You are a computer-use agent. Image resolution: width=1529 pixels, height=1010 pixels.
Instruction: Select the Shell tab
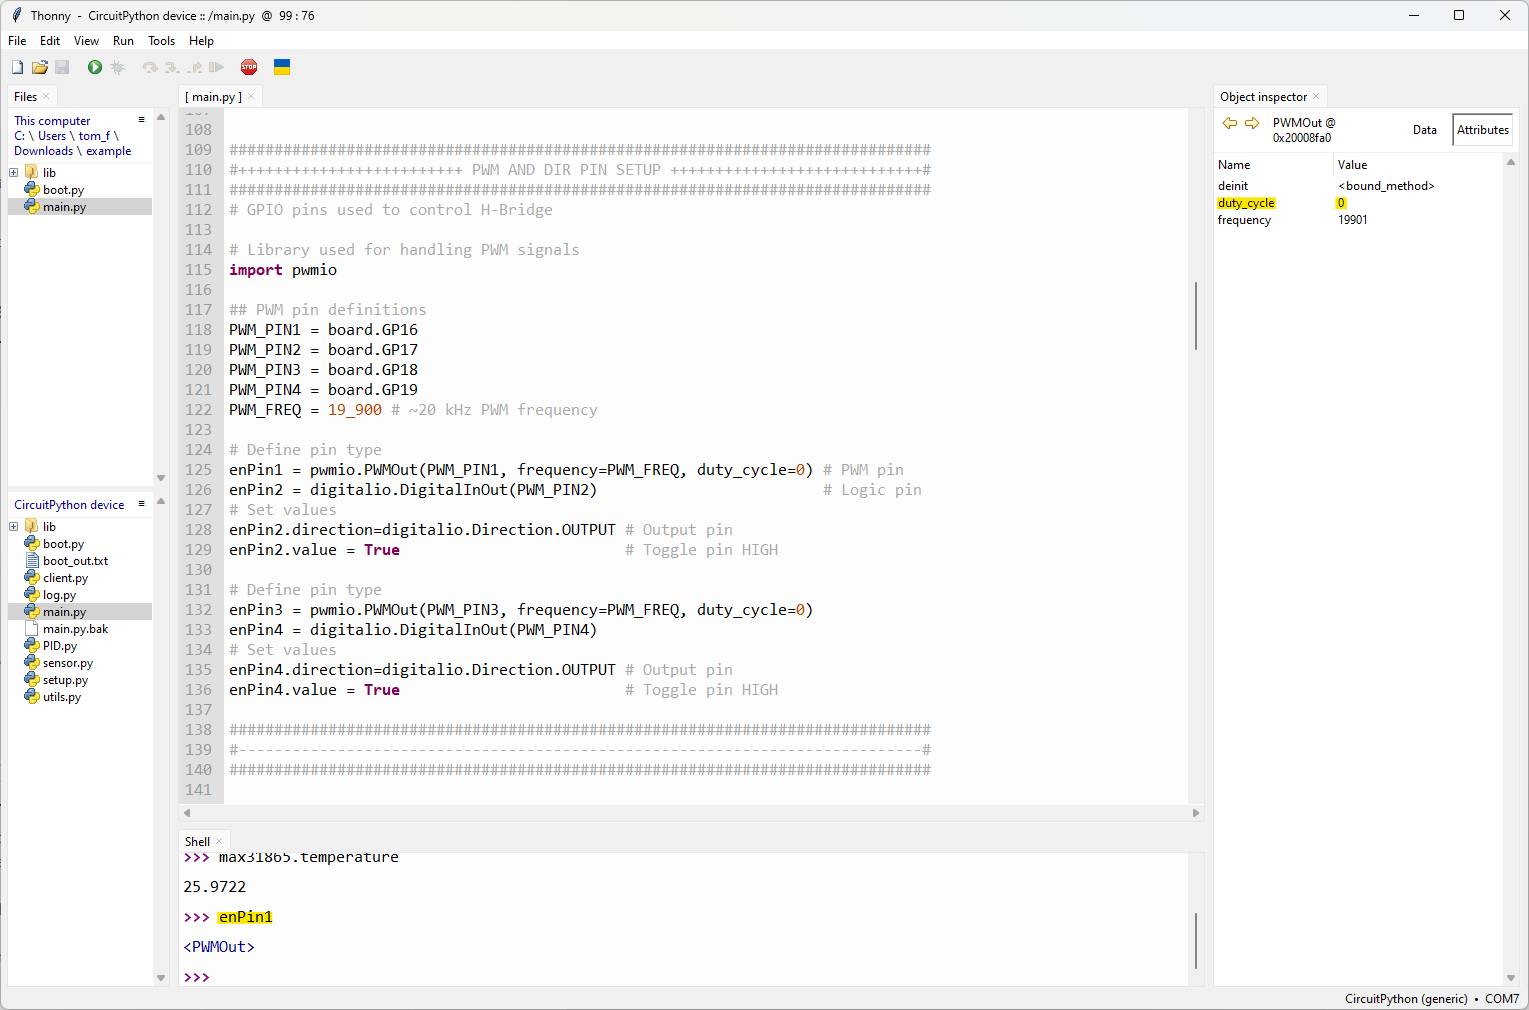[x=197, y=842]
